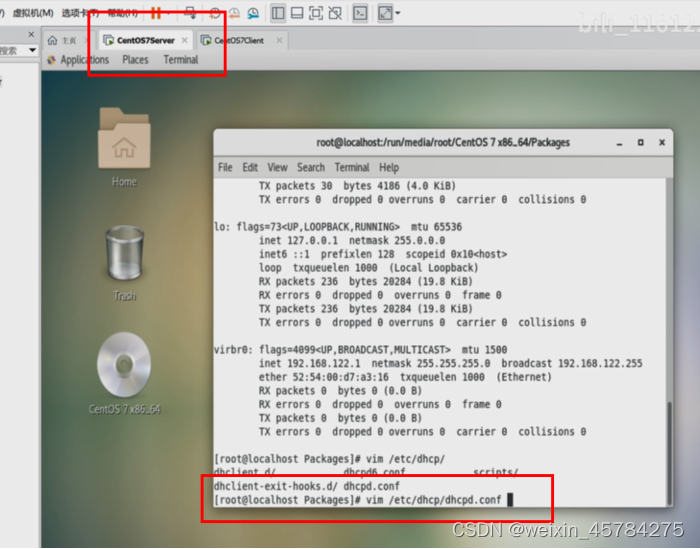The width and height of the screenshot is (700, 549).
Task: Expand stretch display dropdown arrow
Action: [x=397, y=13]
